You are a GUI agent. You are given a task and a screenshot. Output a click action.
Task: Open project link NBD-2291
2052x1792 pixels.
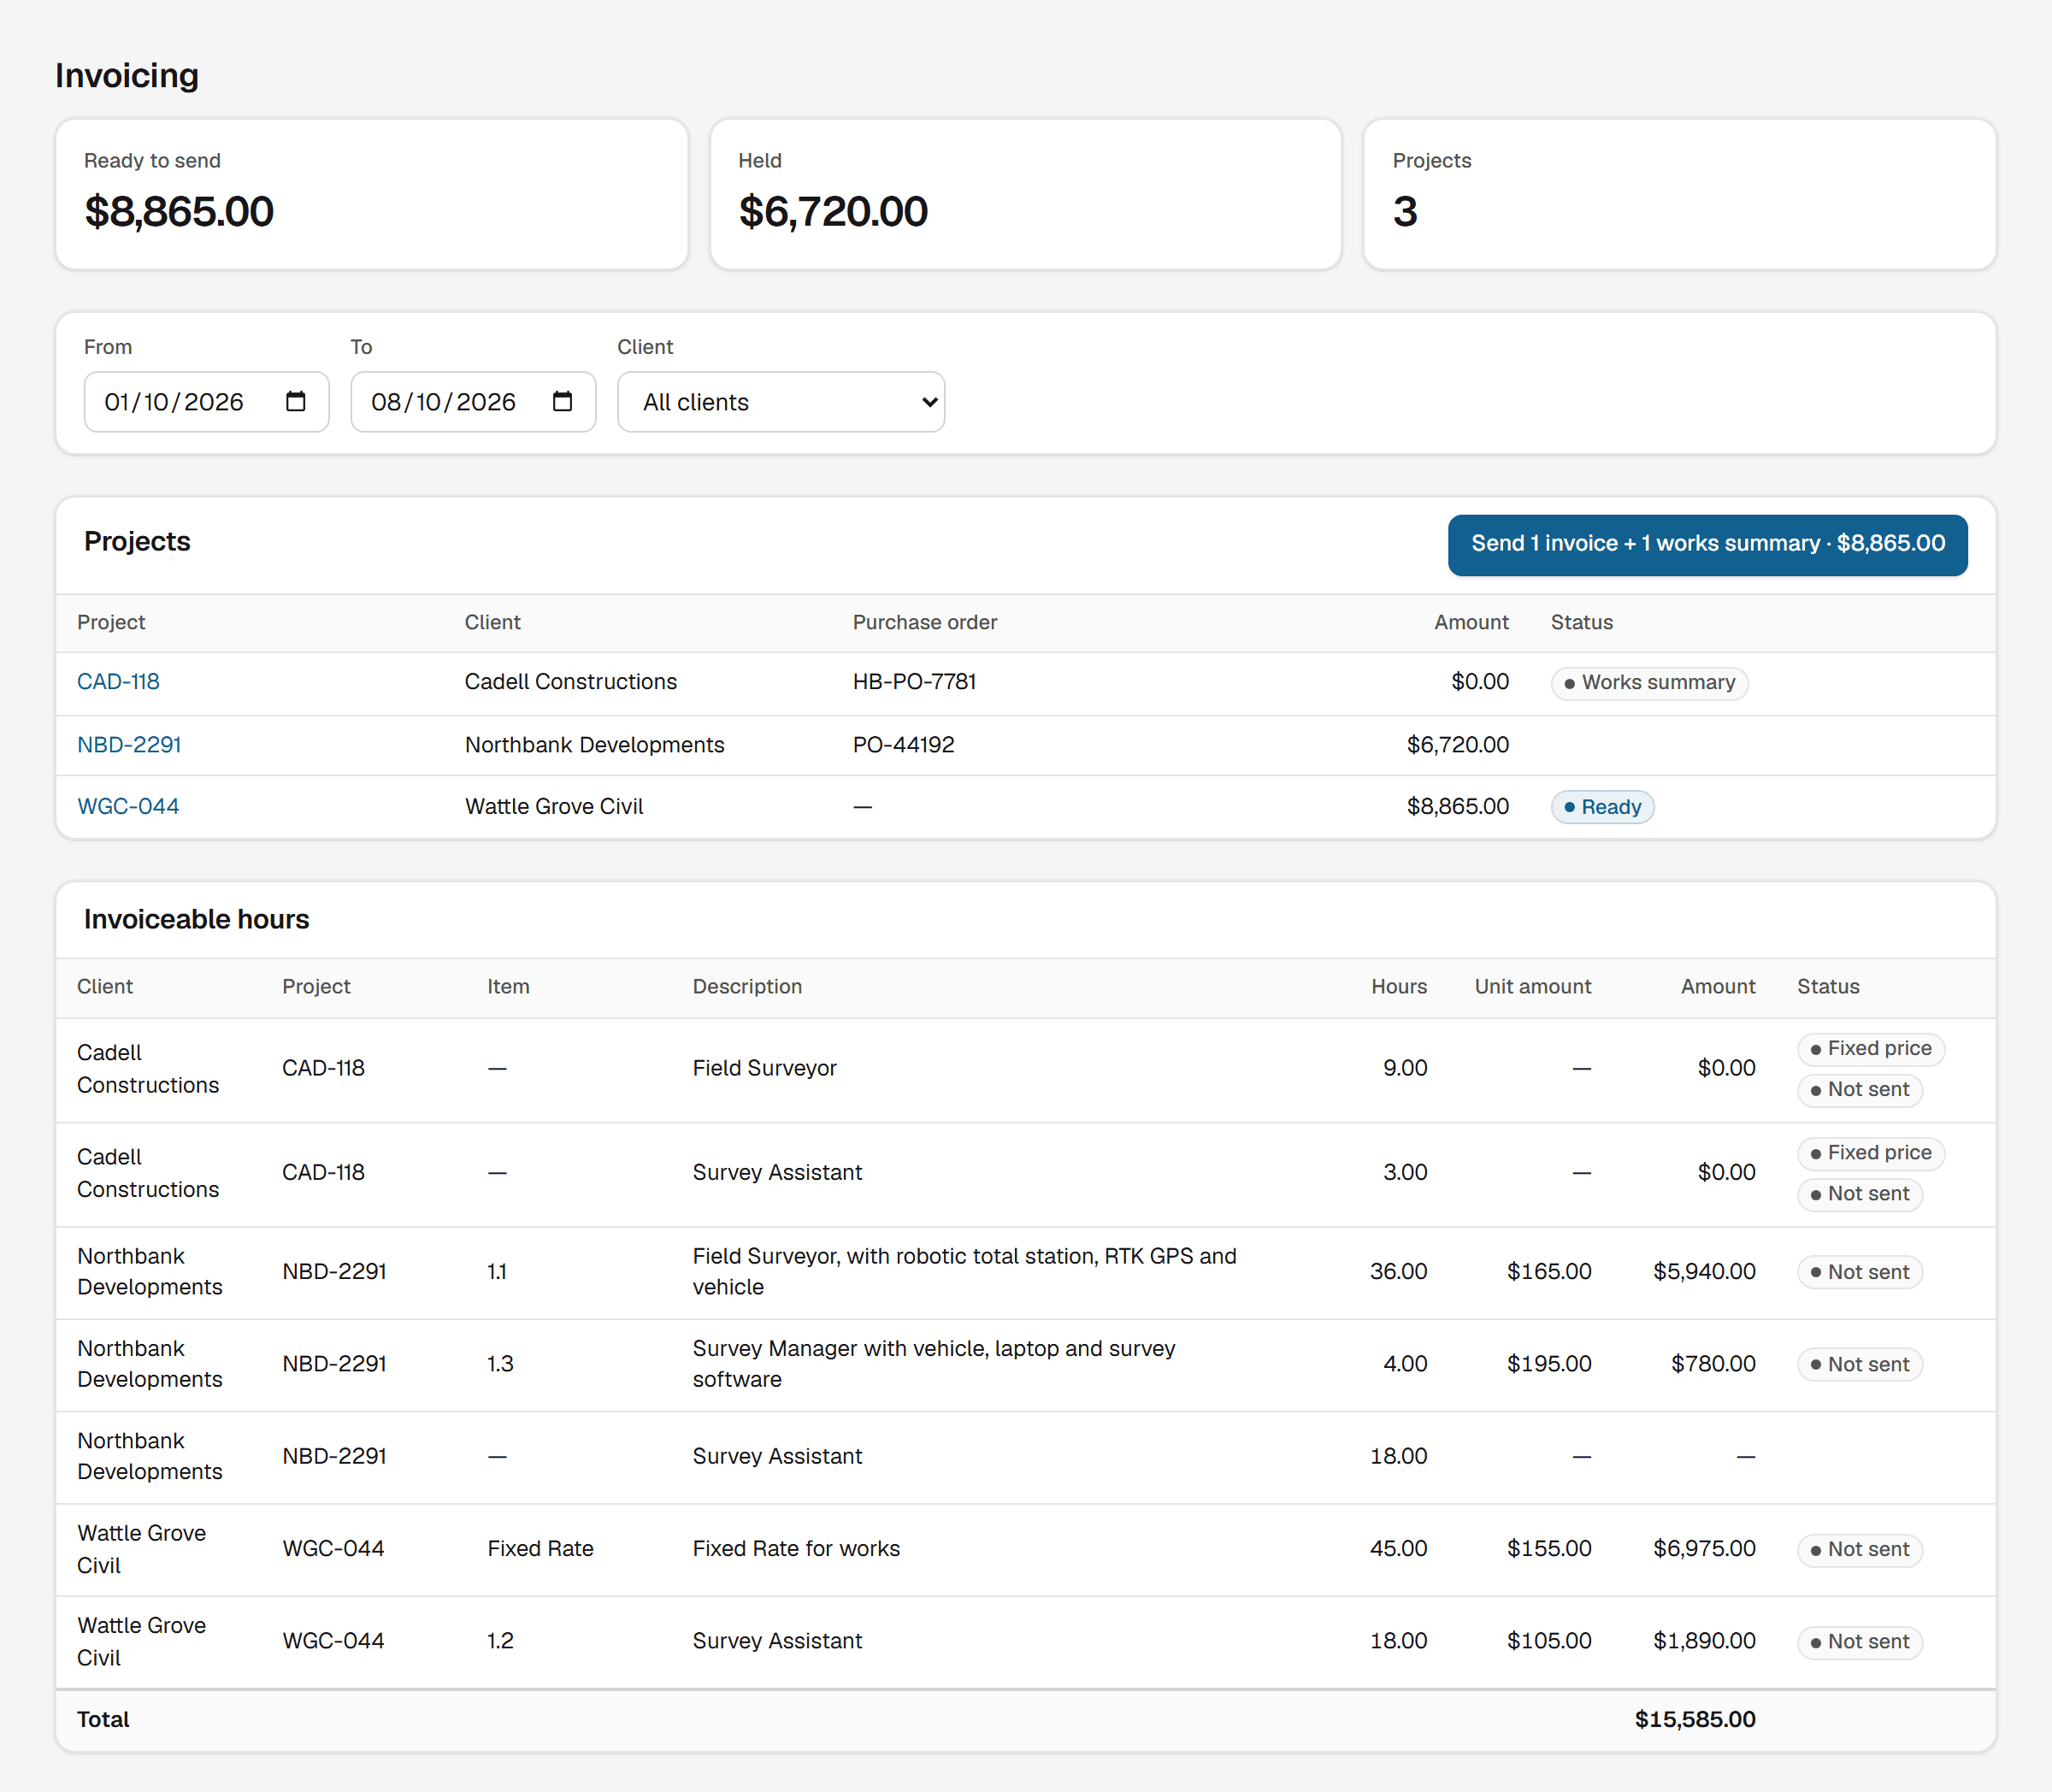129,745
